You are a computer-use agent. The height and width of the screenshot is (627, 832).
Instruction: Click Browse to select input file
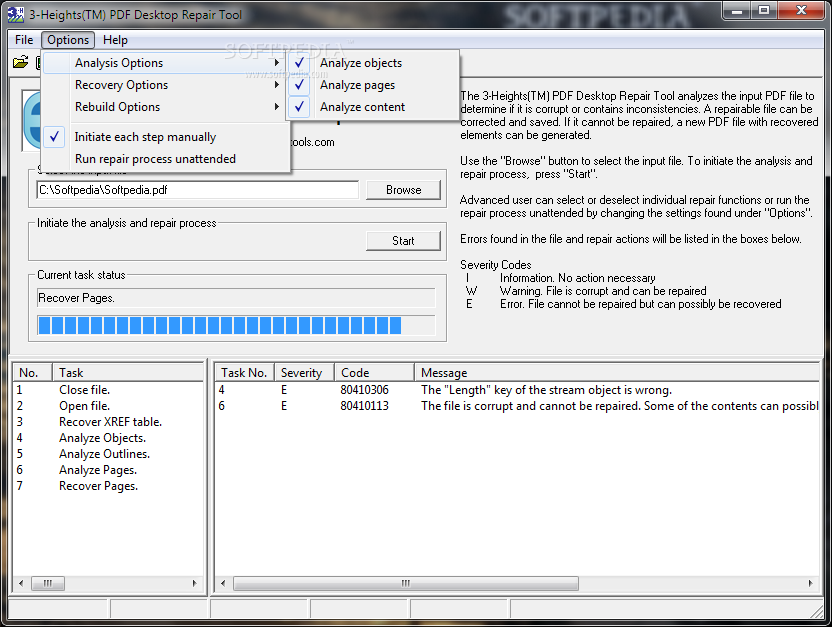(x=403, y=190)
